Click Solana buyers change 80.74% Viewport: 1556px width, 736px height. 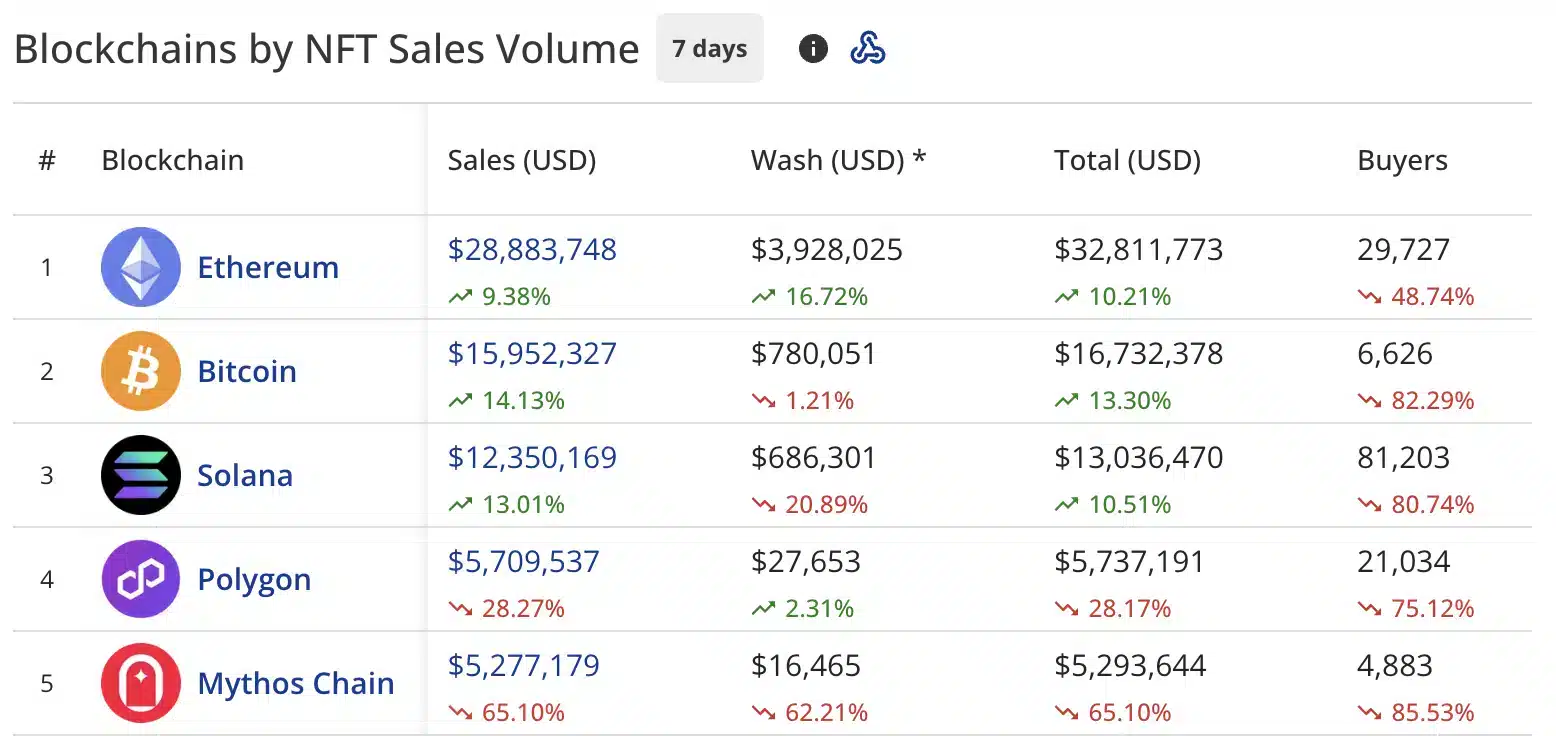click(1416, 505)
